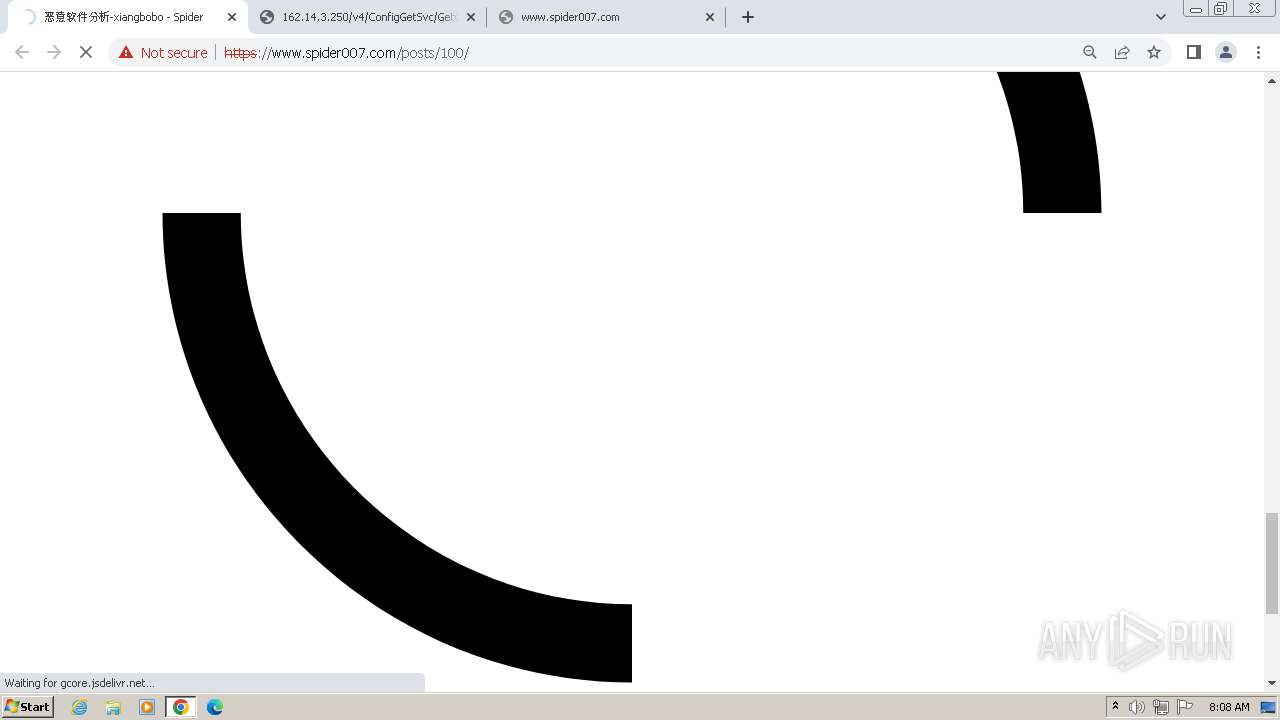The height and width of the screenshot is (720, 1280).
Task: Click the 8:08 AM clock
Action: [1229, 707]
